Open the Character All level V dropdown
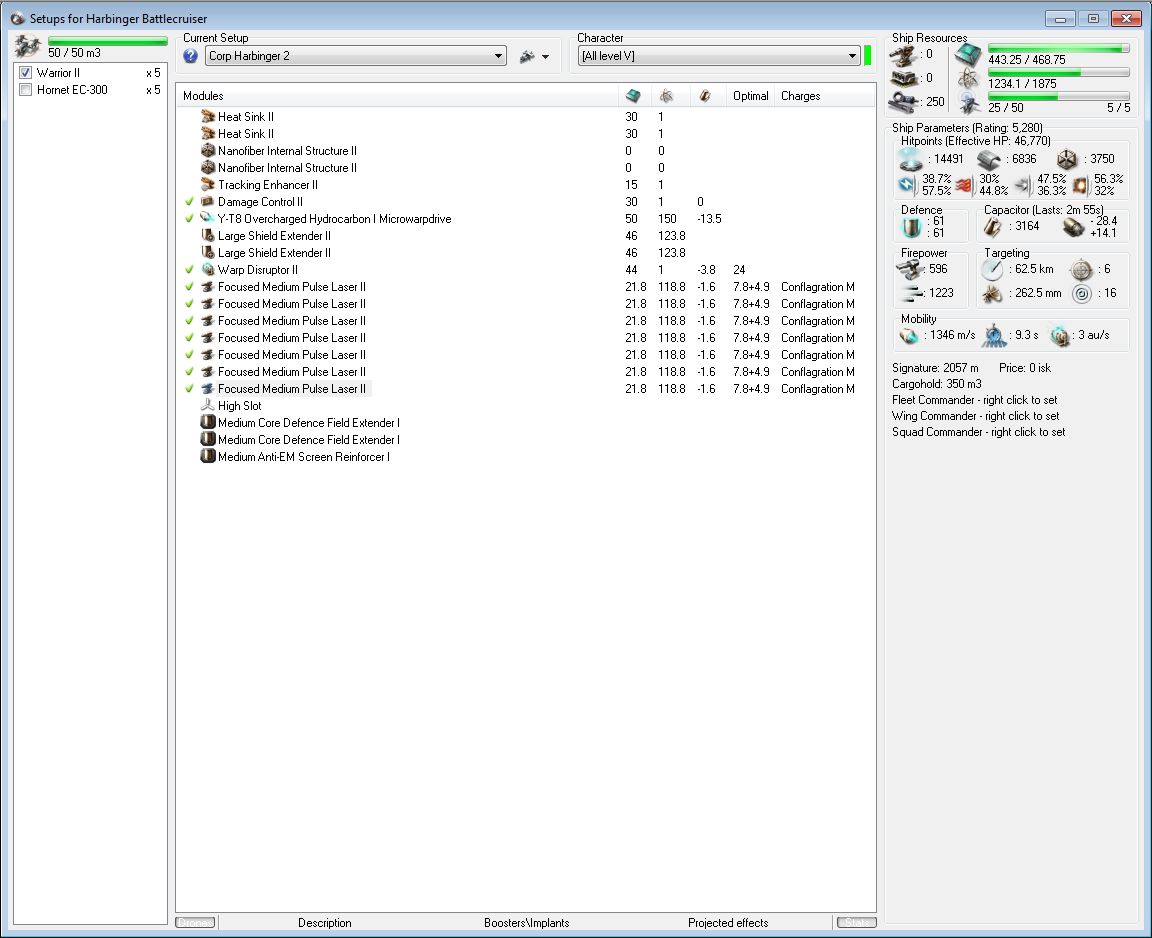This screenshot has height=938, width=1152. coord(719,56)
